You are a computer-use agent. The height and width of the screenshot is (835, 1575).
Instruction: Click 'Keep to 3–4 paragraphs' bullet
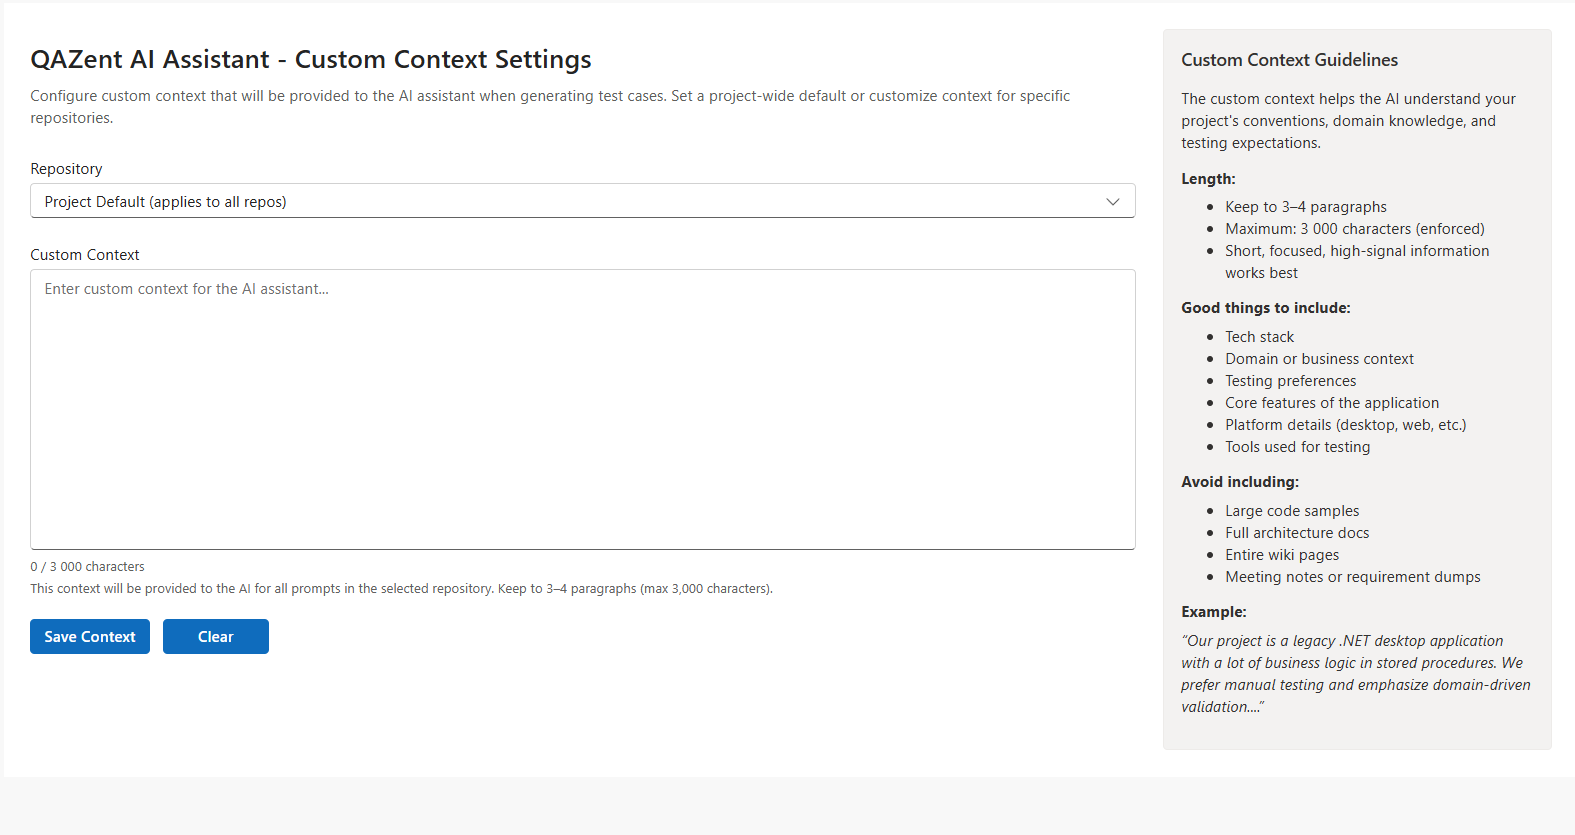[1306, 207]
